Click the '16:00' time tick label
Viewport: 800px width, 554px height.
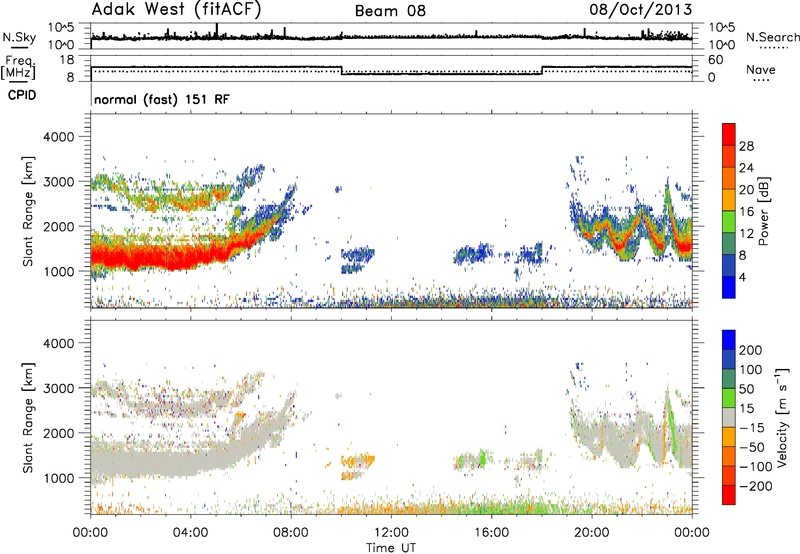pyautogui.click(x=491, y=533)
